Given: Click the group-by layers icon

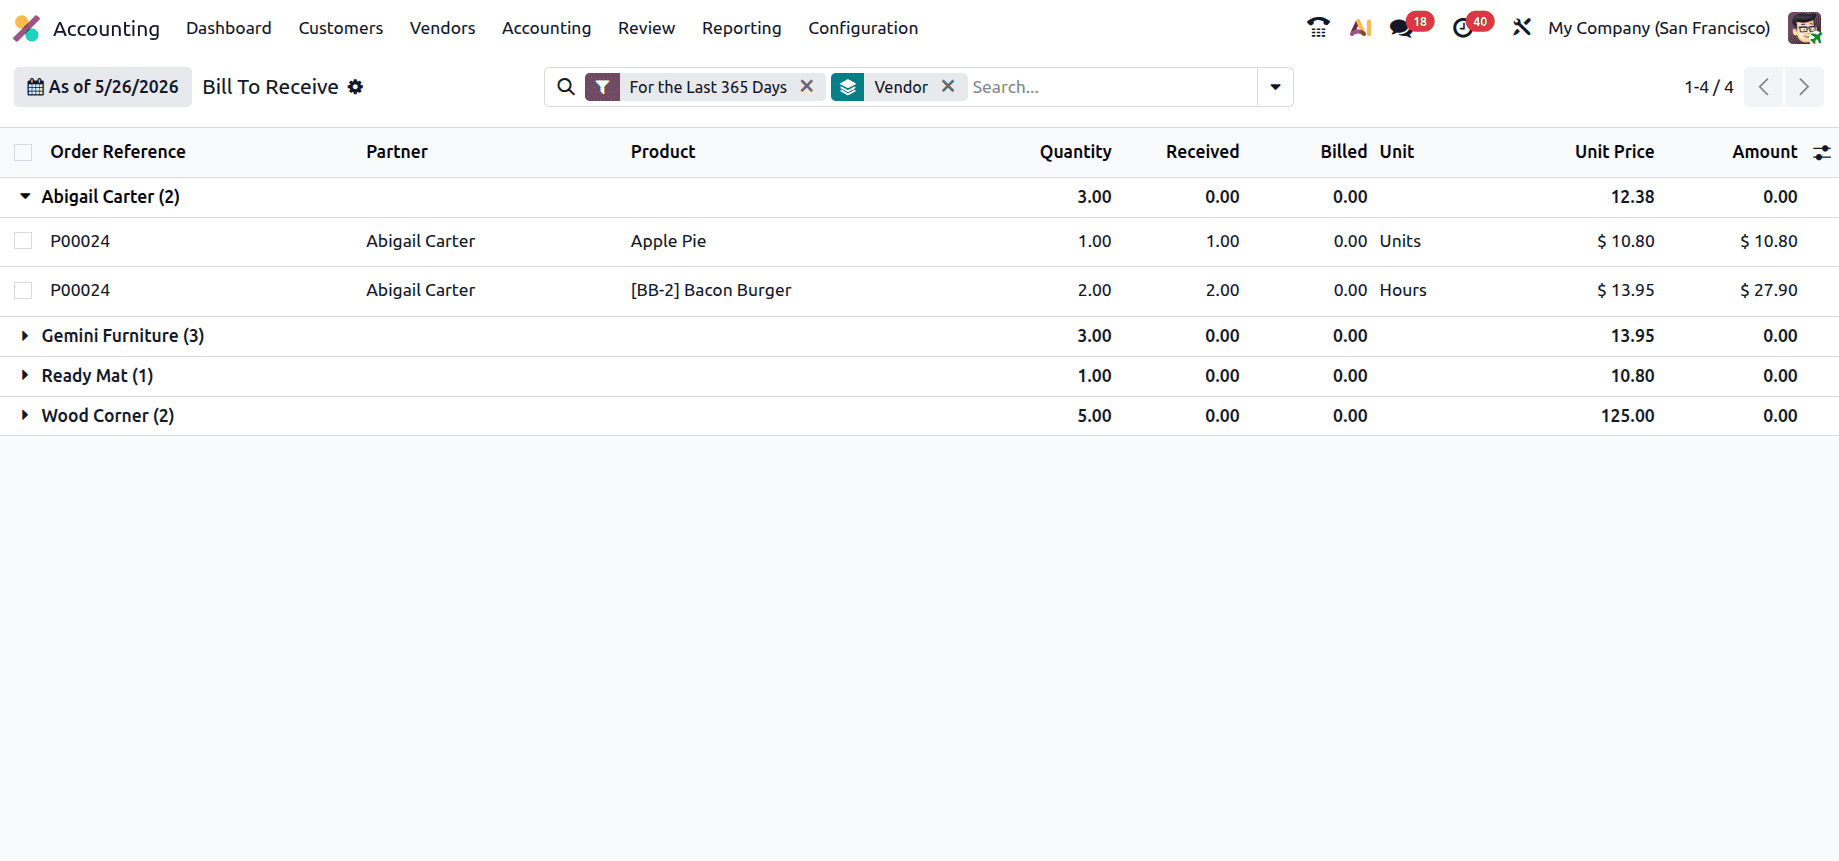Looking at the screenshot, I should click(848, 87).
